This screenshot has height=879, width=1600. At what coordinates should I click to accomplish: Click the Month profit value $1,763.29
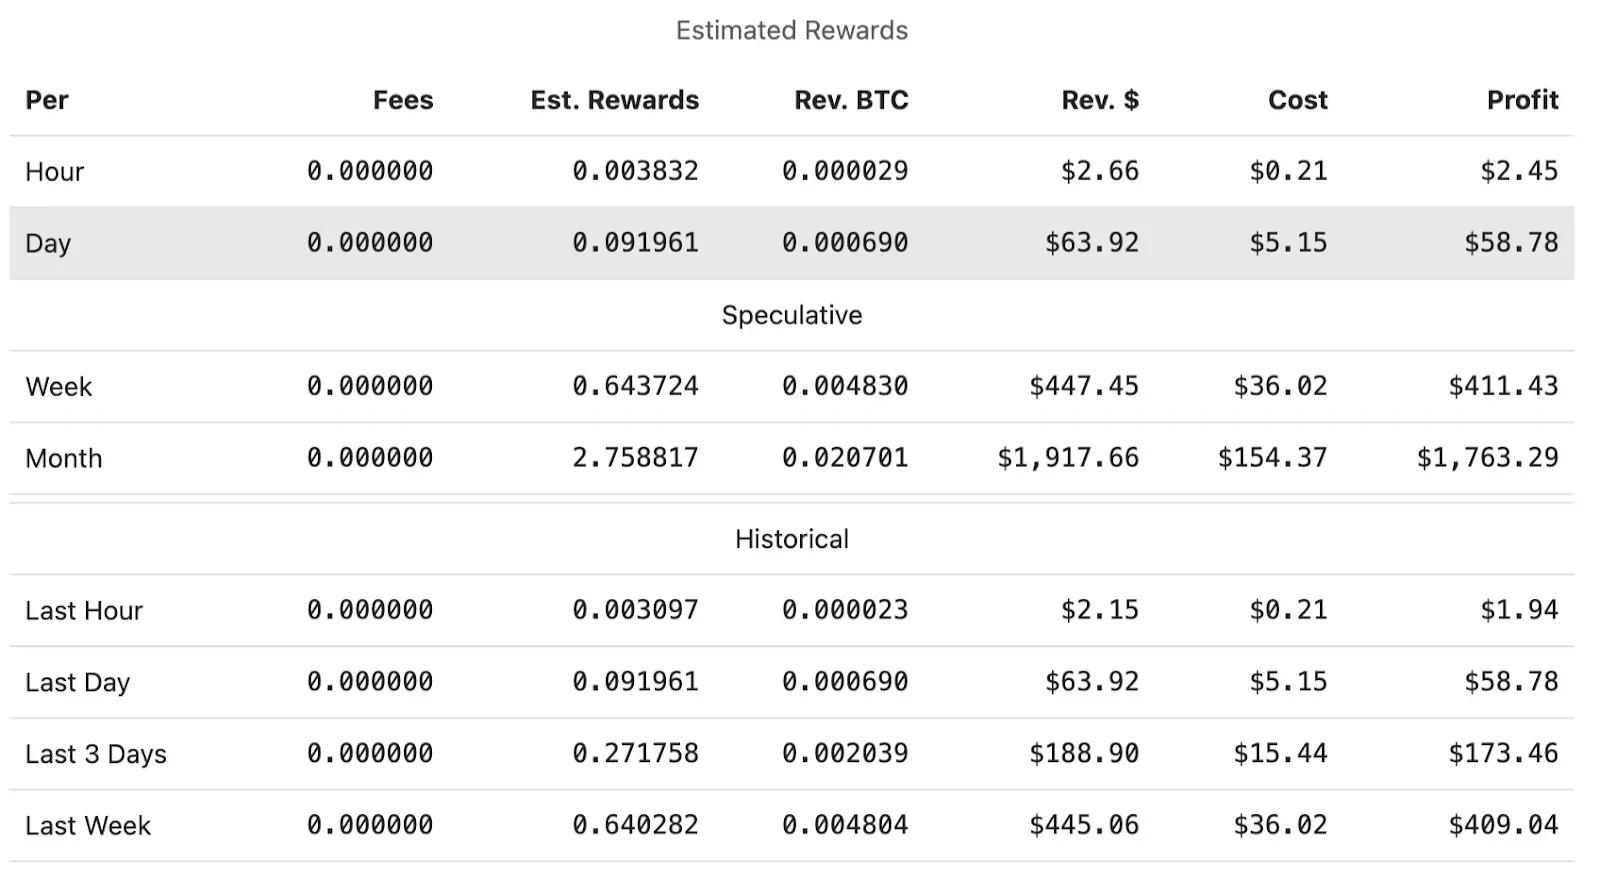[1487, 458]
